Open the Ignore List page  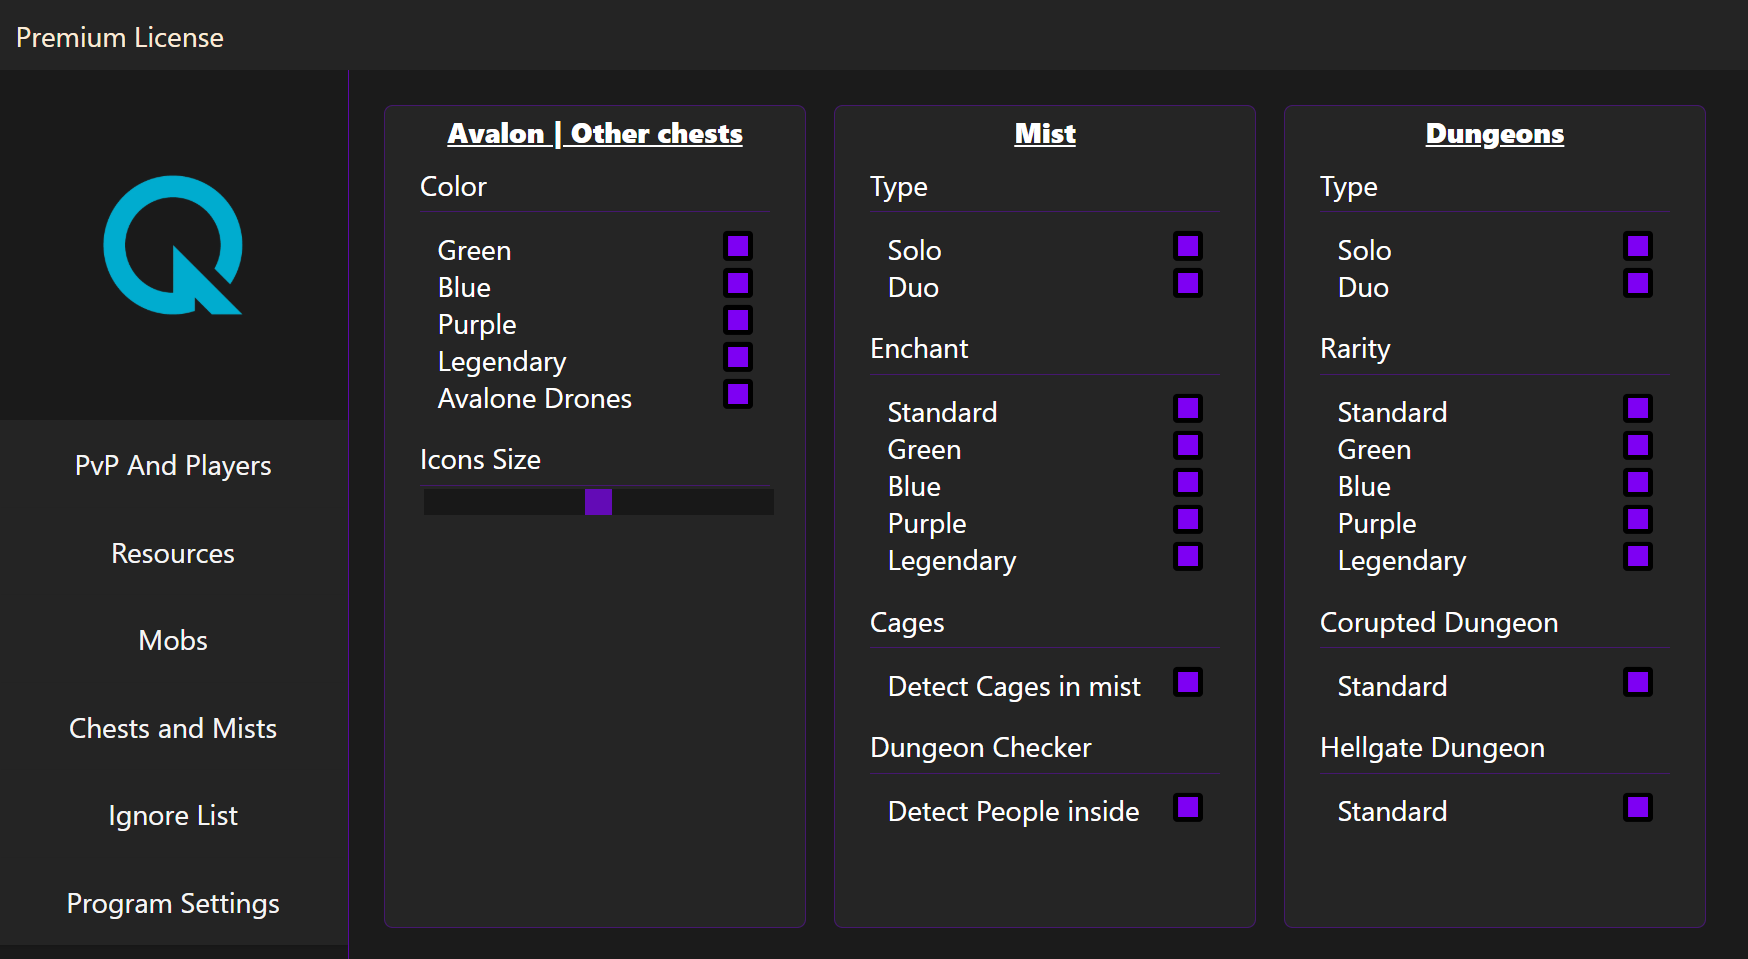tap(173, 816)
